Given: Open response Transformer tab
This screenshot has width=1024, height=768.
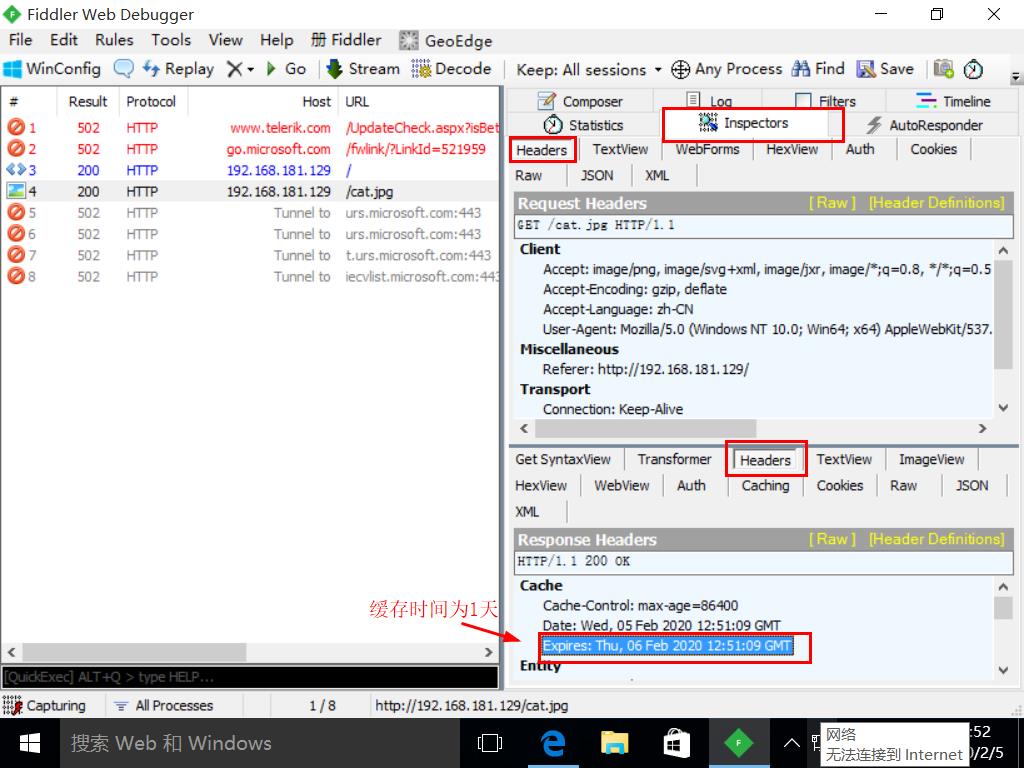Looking at the screenshot, I should click(x=674, y=459).
